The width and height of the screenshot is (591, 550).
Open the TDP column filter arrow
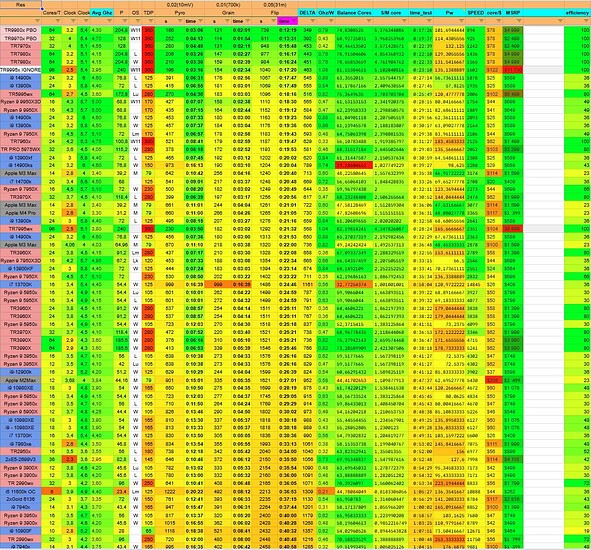pyautogui.click(x=152, y=21)
